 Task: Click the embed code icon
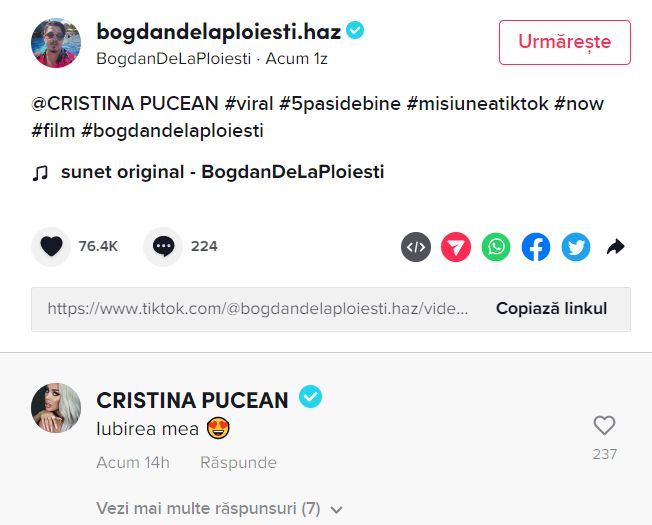[x=416, y=247]
